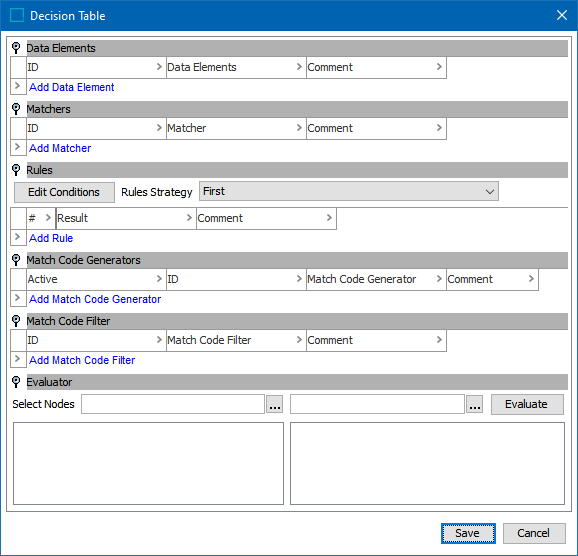Toggle the Evaluator section pin icon
Viewport: 578px width, 556px height.
click(16, 382)
